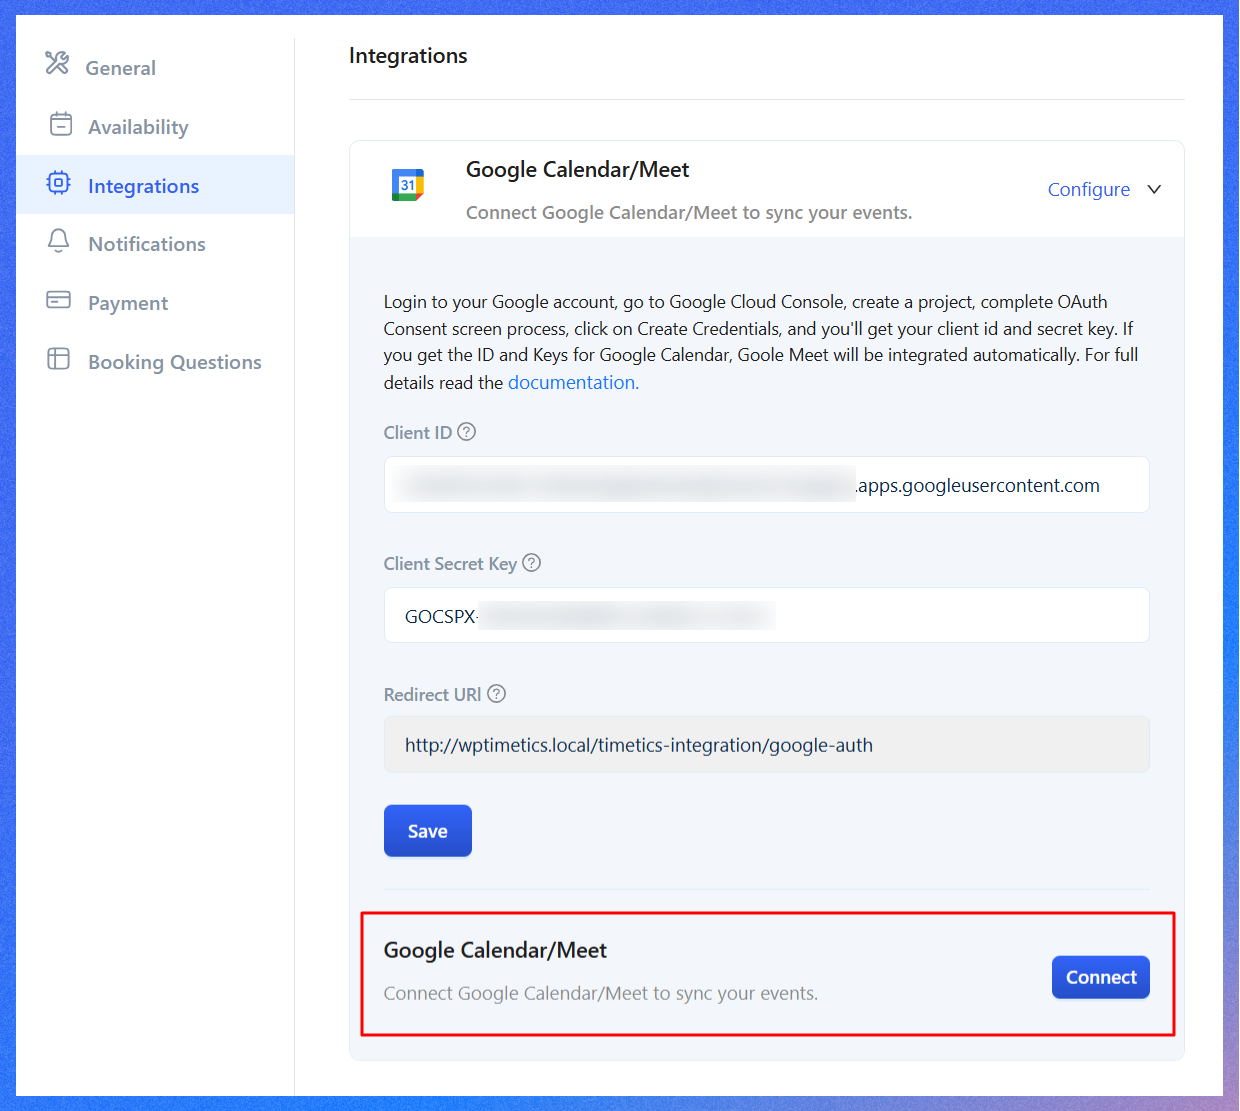This screenshot has width=1240, height=1111.
Task: Click the Client ID help icon
Action: (467, 432)
